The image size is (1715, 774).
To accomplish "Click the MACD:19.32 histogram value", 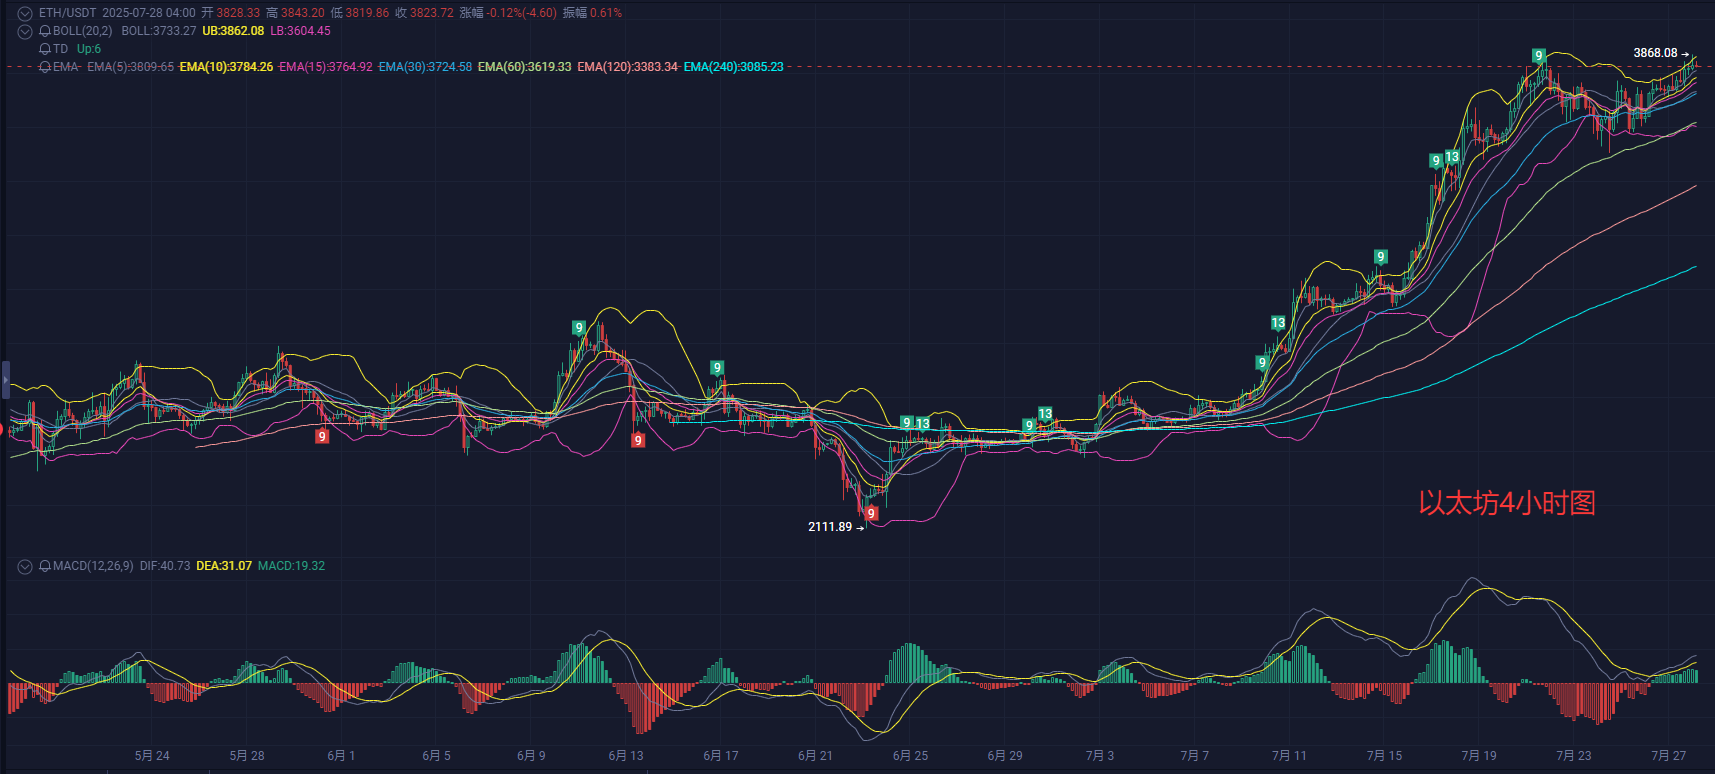I will pos(291,566).
